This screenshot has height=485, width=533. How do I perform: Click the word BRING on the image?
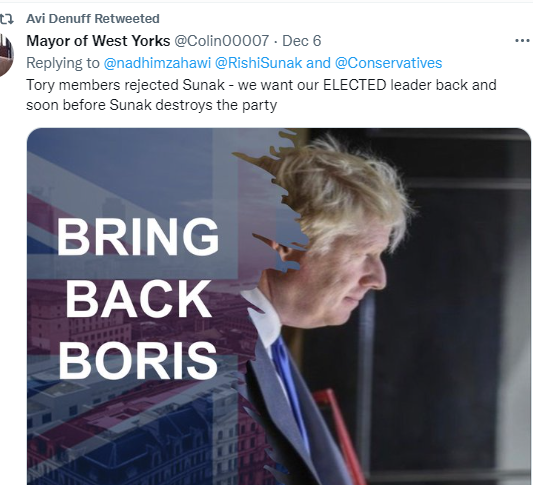coord(138,237)
